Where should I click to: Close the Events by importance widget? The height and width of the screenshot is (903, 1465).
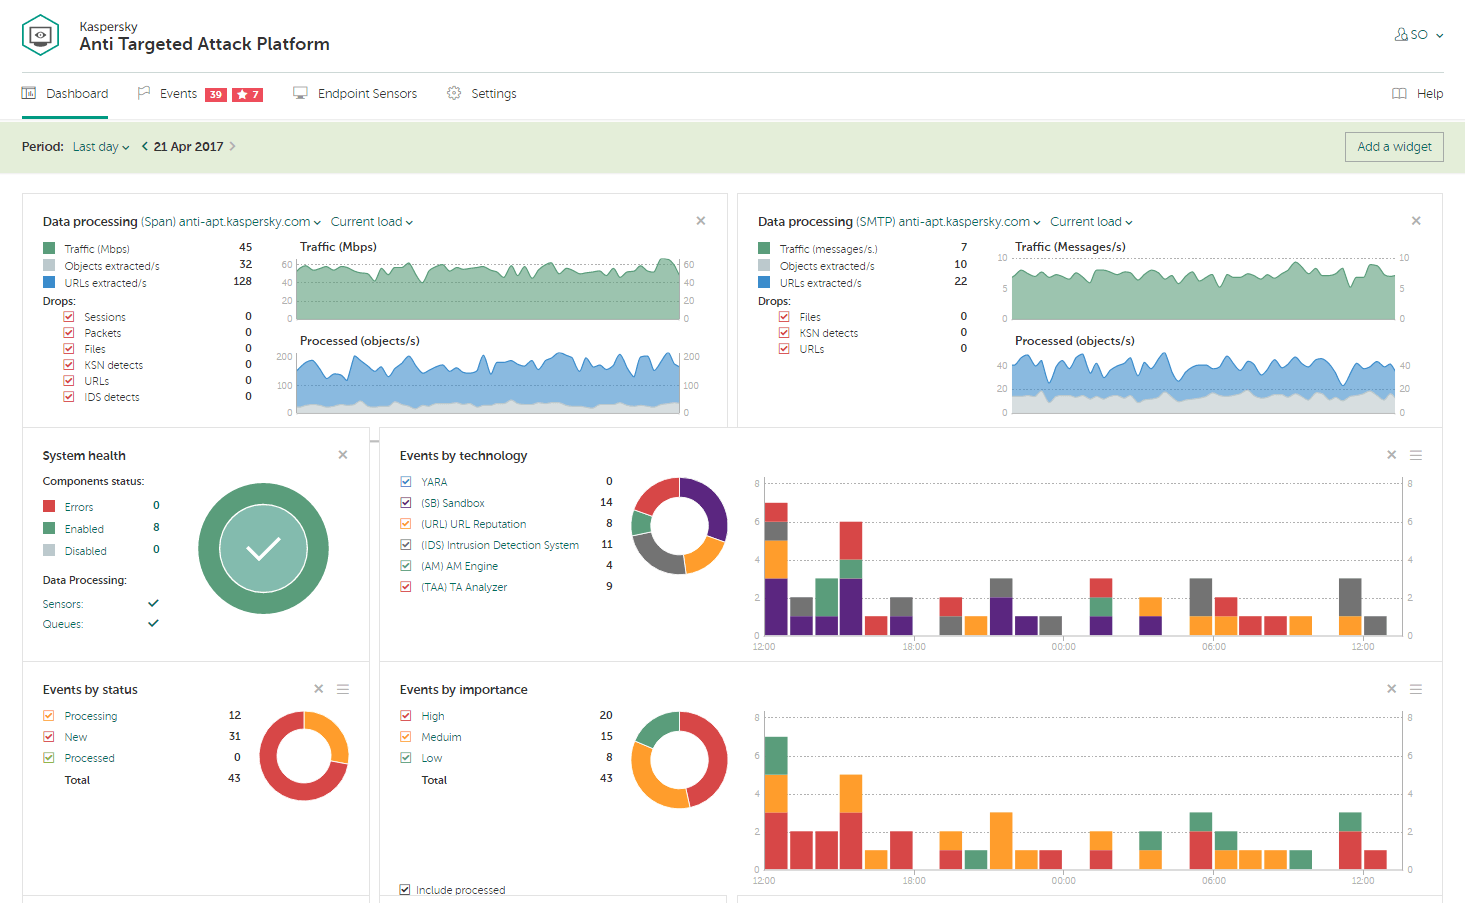click(1391, 689)
